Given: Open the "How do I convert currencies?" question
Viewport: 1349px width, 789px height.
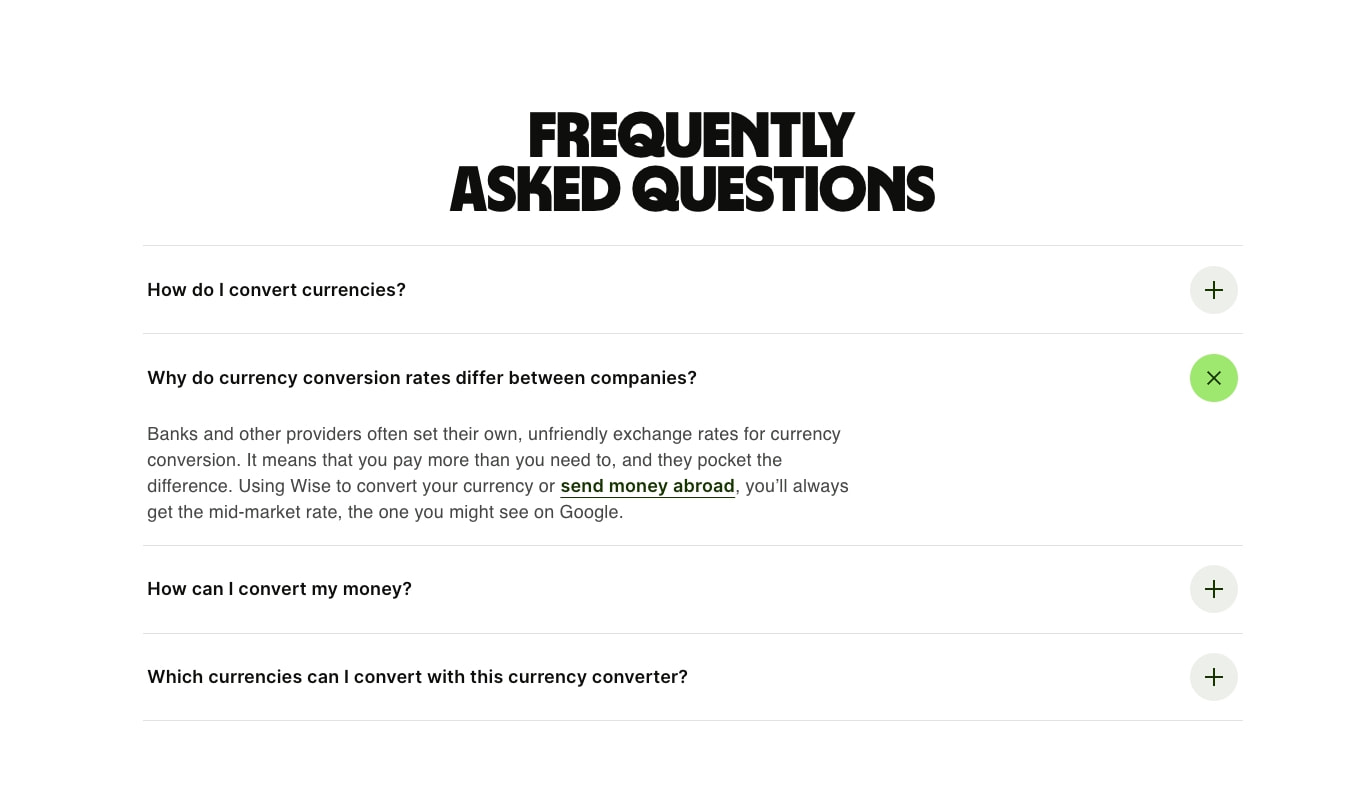Looking at the screenshot, I should coord(692,290).
